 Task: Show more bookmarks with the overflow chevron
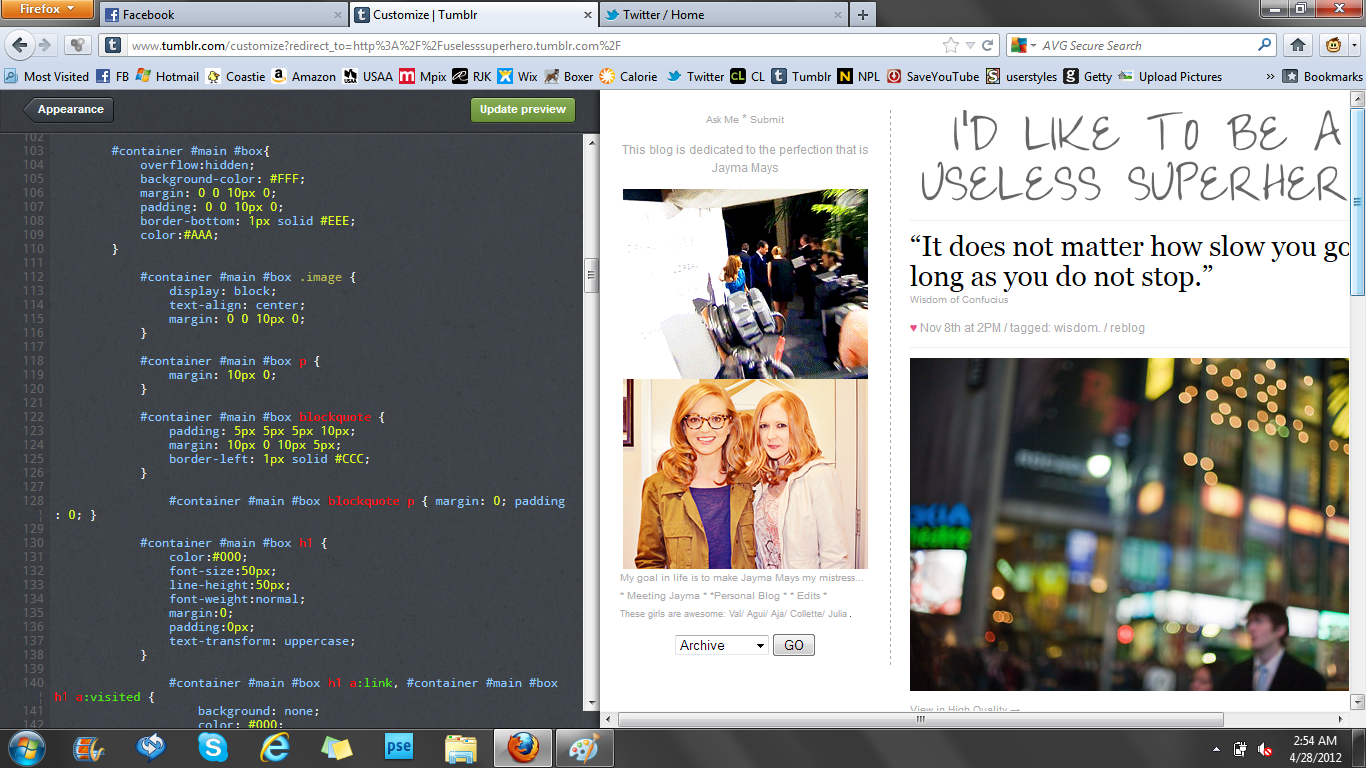click(x=1270, y=76)
